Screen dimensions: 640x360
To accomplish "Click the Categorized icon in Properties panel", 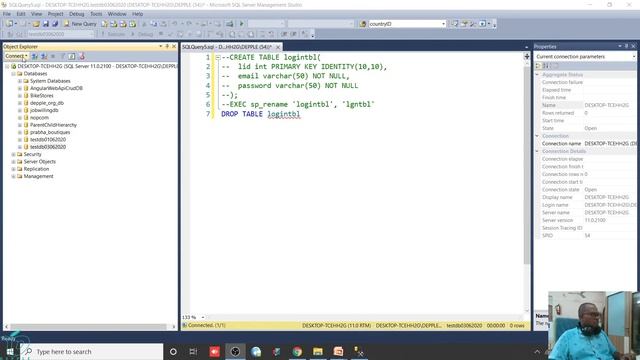I will tap(539, 66).
